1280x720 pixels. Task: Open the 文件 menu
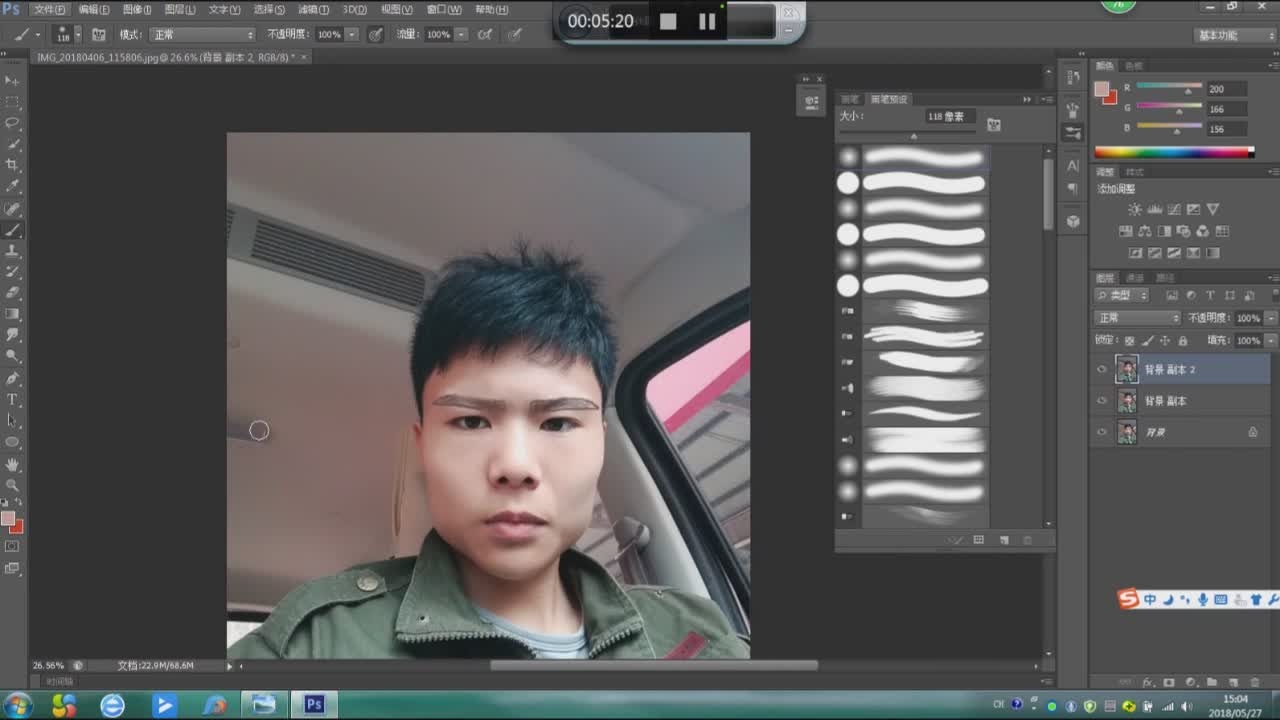click(50, 9)
